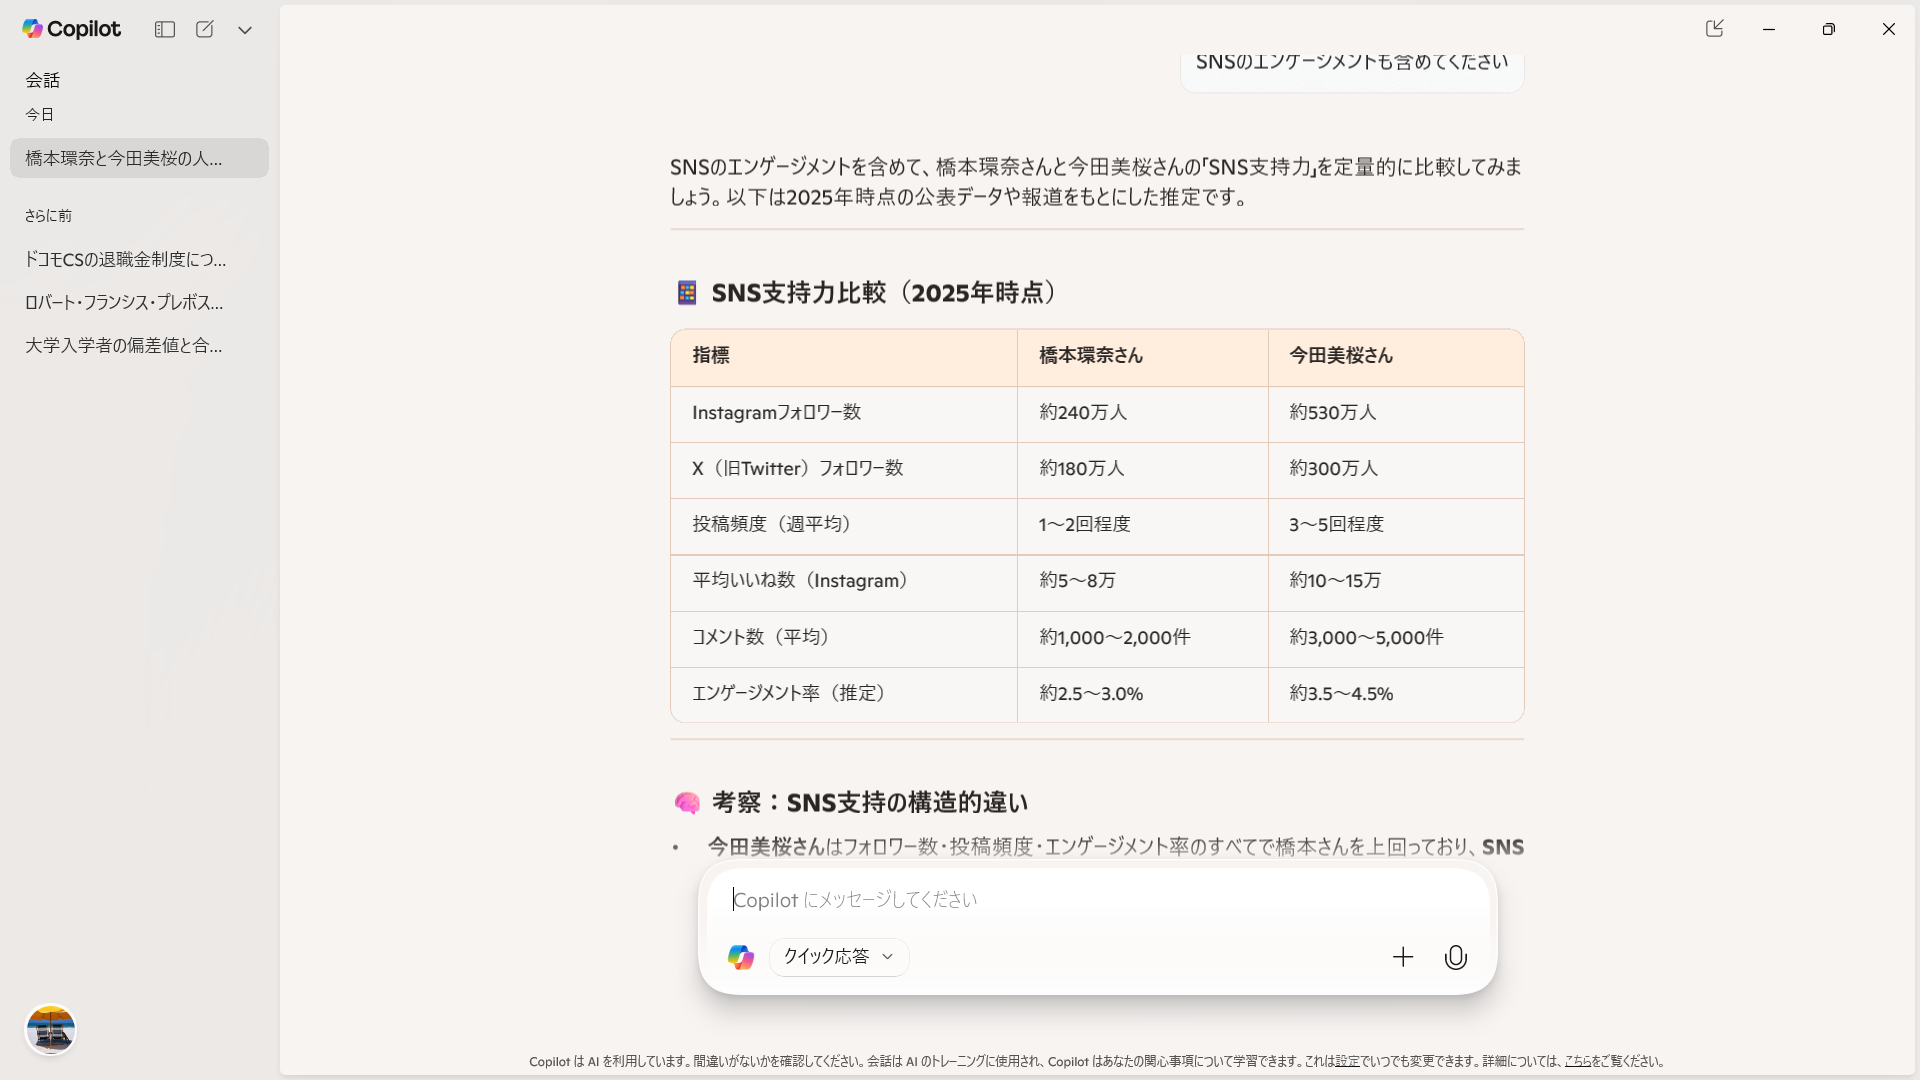Click the 1～2回程度 cell
The image size is (1920, 1080).
pyautogui.click(x=1085, y=524)
